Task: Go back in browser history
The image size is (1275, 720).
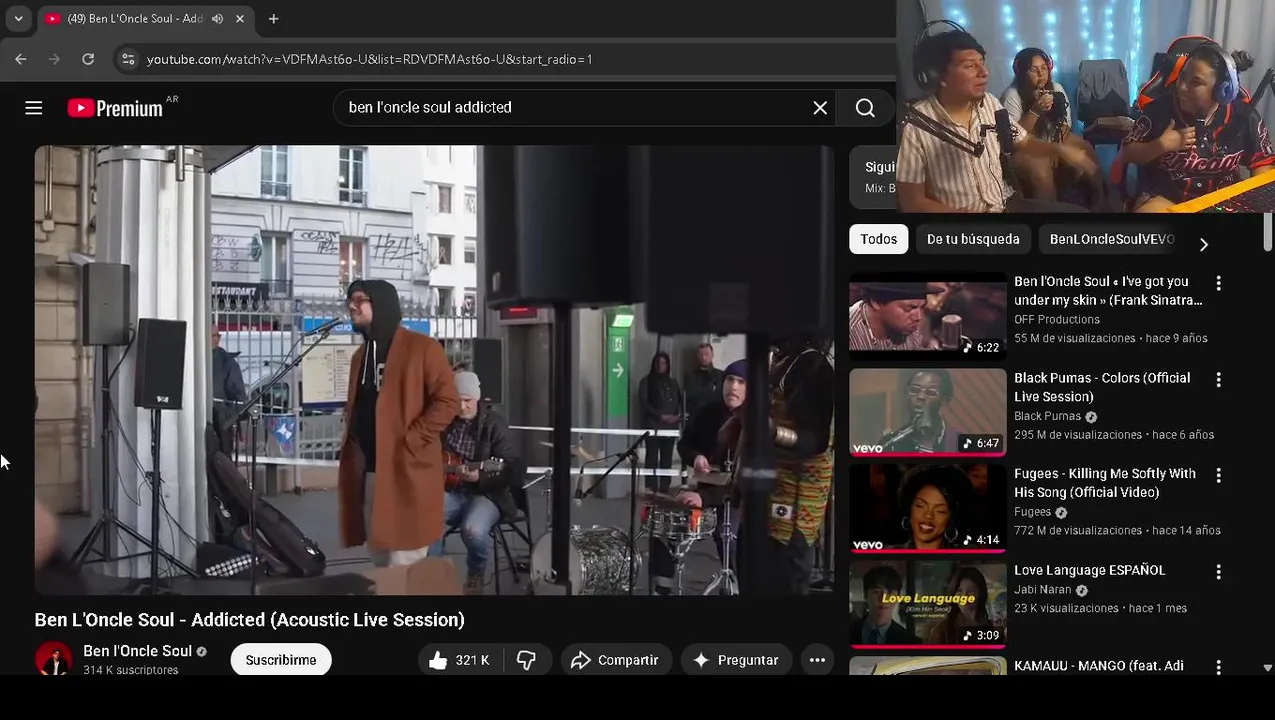Action: 21,59
